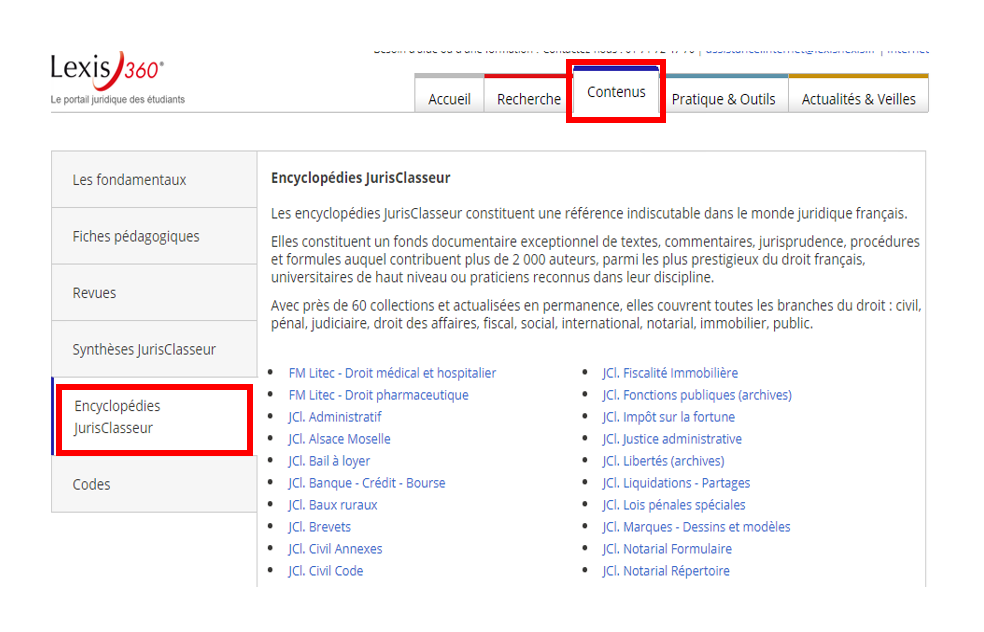Open JCl. Impôt sur la fortune

click(x=668, y=417)
